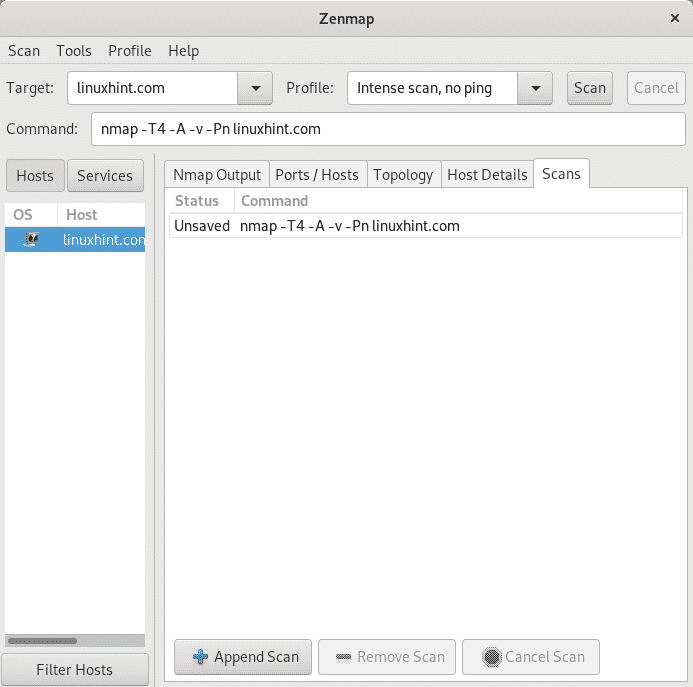Select the Hosts button
Image resolution: width=693 pixels, height=687 pixels.
pos(35,176)
